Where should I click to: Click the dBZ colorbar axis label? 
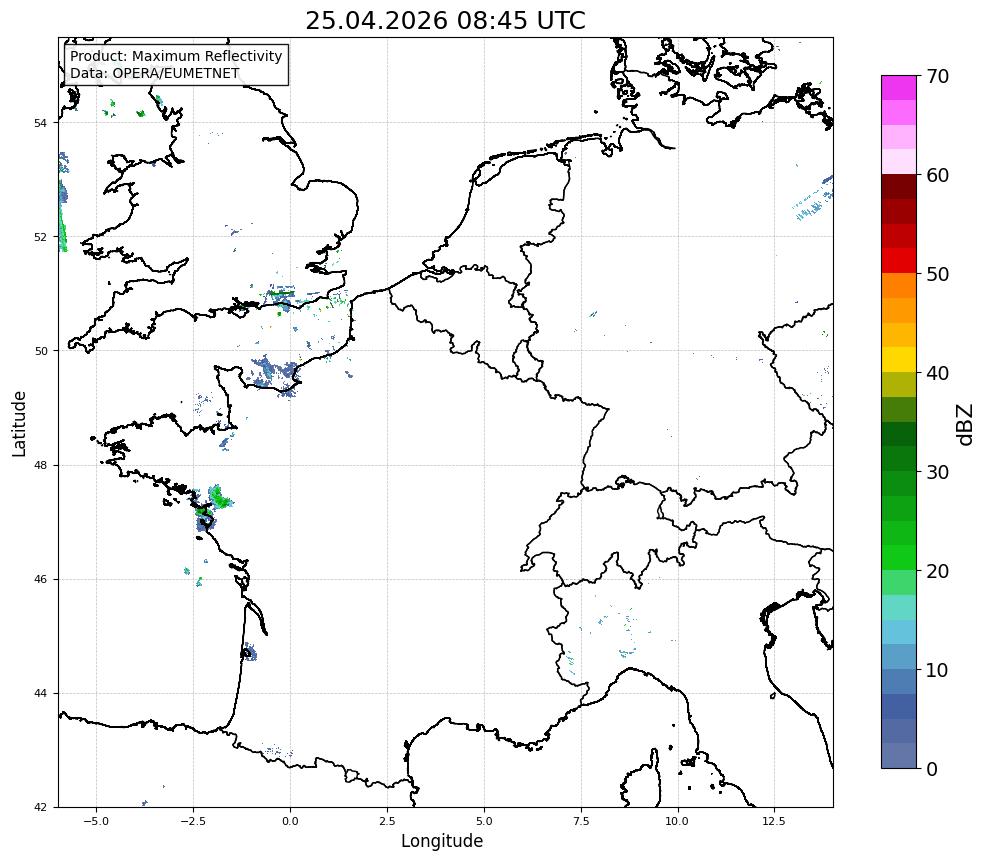(966, 425)
